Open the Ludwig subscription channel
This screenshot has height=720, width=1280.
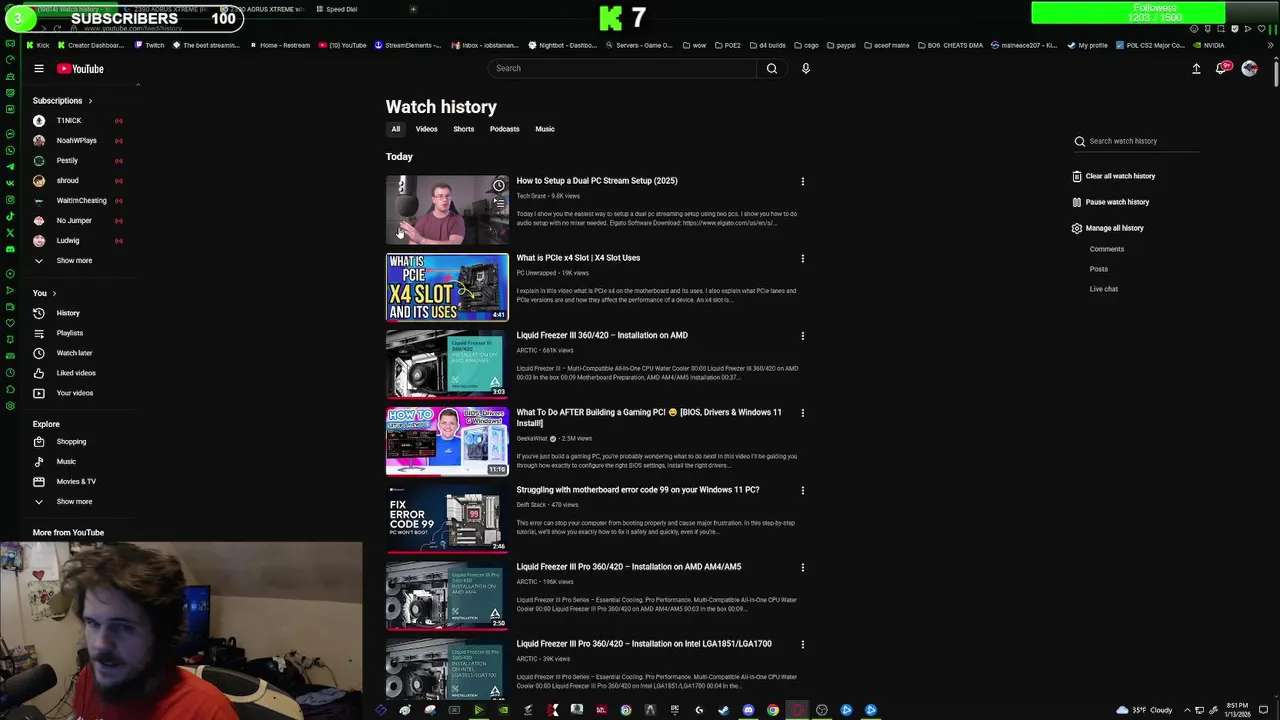68,240
